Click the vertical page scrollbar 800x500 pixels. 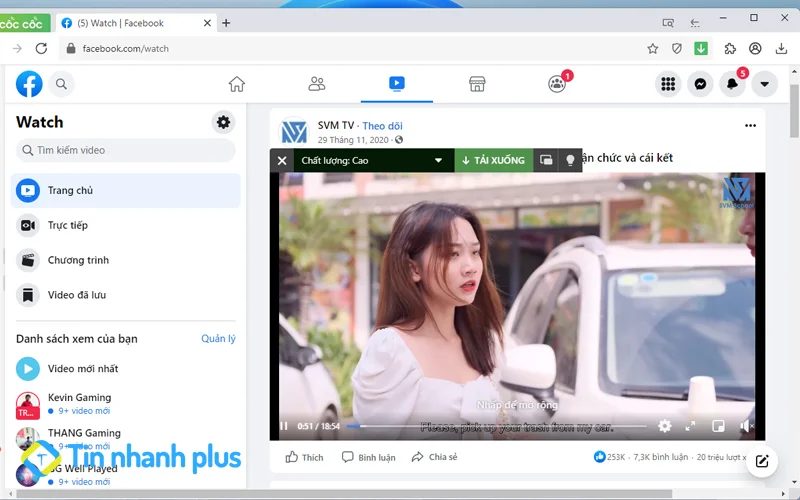point(794,111)
